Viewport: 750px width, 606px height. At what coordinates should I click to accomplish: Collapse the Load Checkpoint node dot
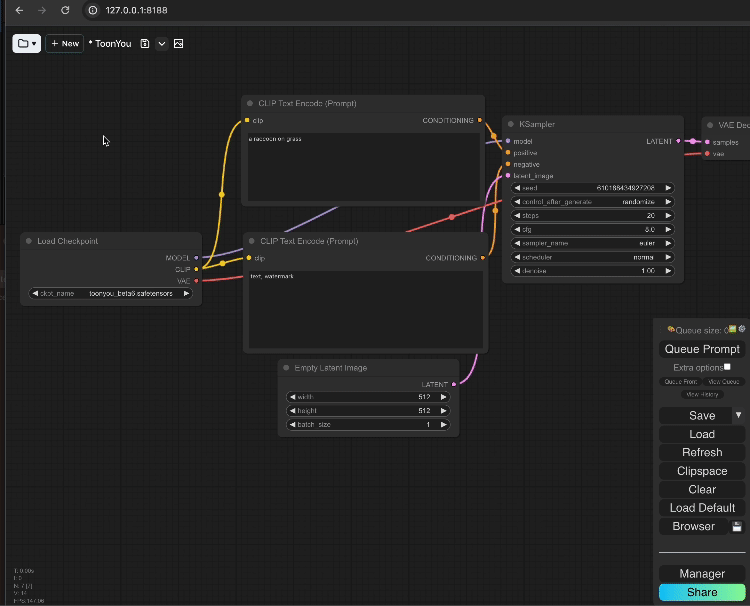click(x=28, y=241)
